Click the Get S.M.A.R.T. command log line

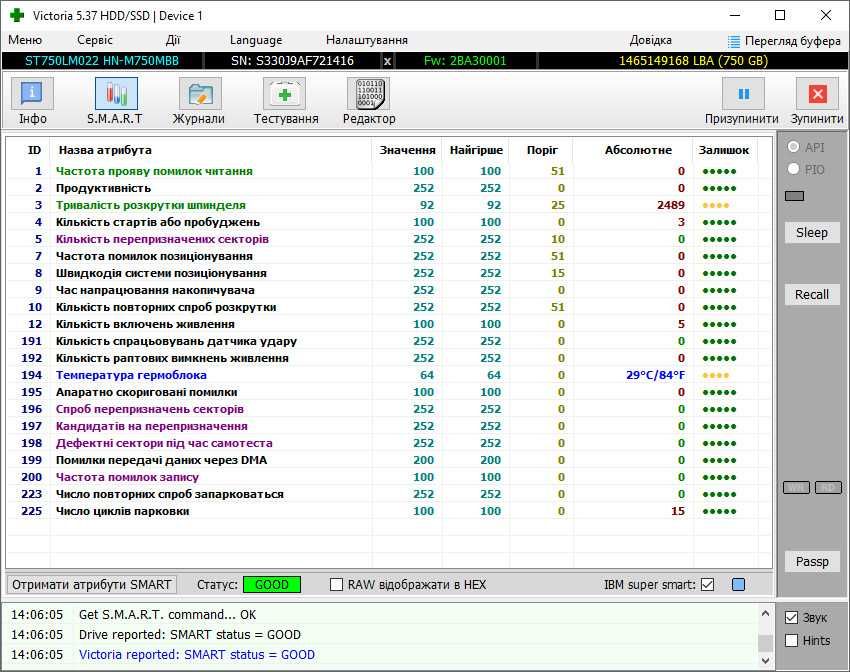coord(168,615)
